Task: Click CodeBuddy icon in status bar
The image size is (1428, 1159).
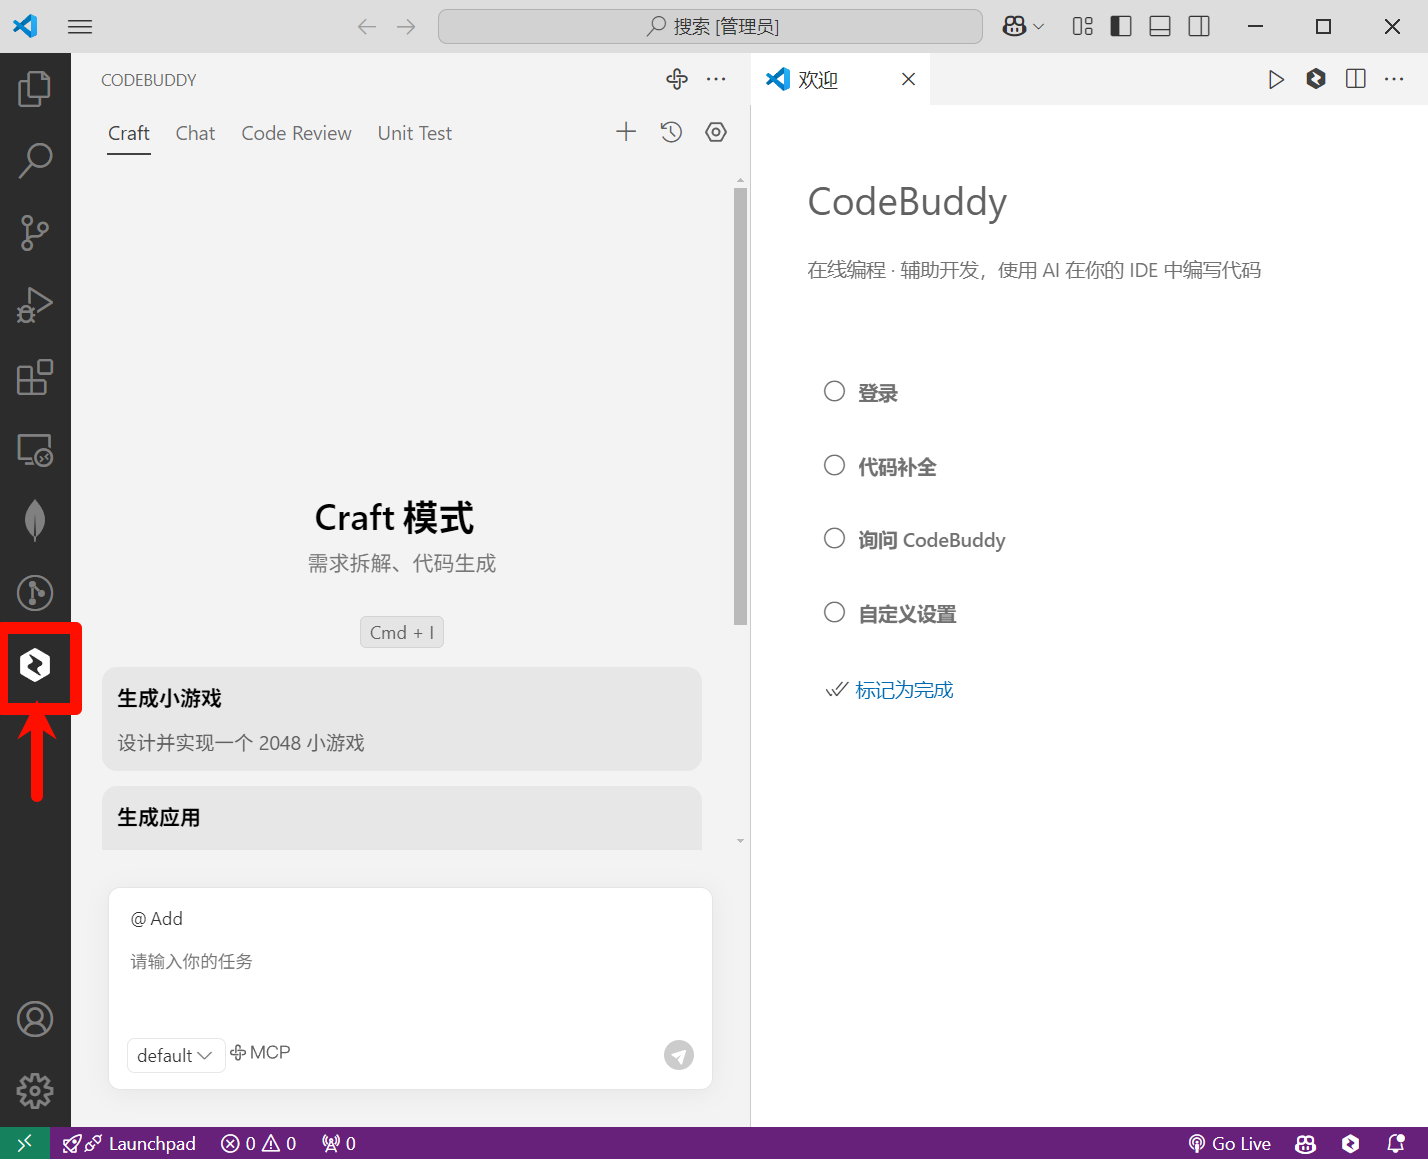Action: (1351, 1143)
